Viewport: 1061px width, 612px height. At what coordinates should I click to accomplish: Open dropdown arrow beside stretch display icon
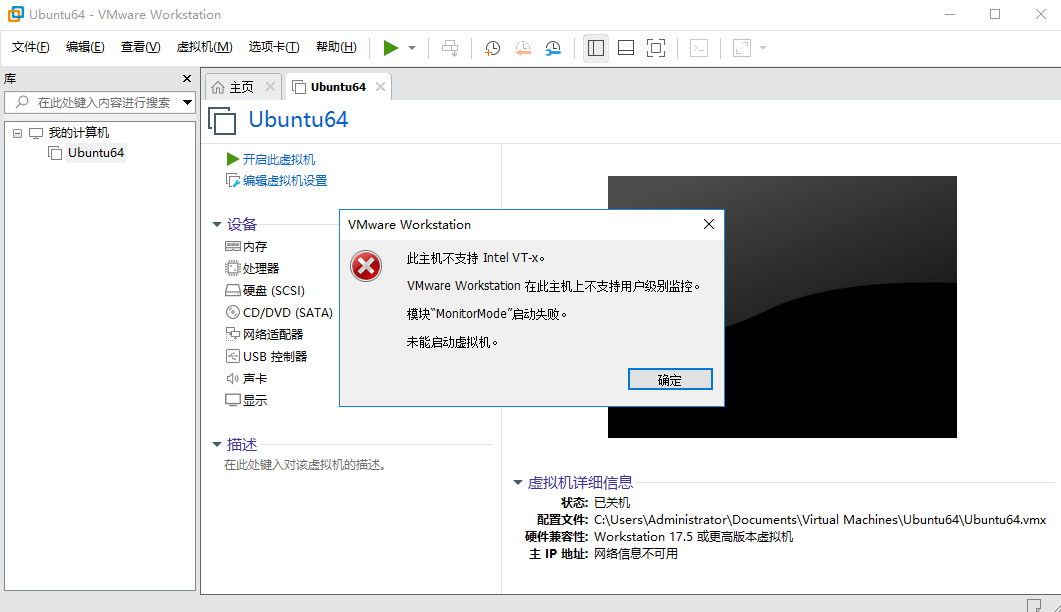tap(763, 48)
